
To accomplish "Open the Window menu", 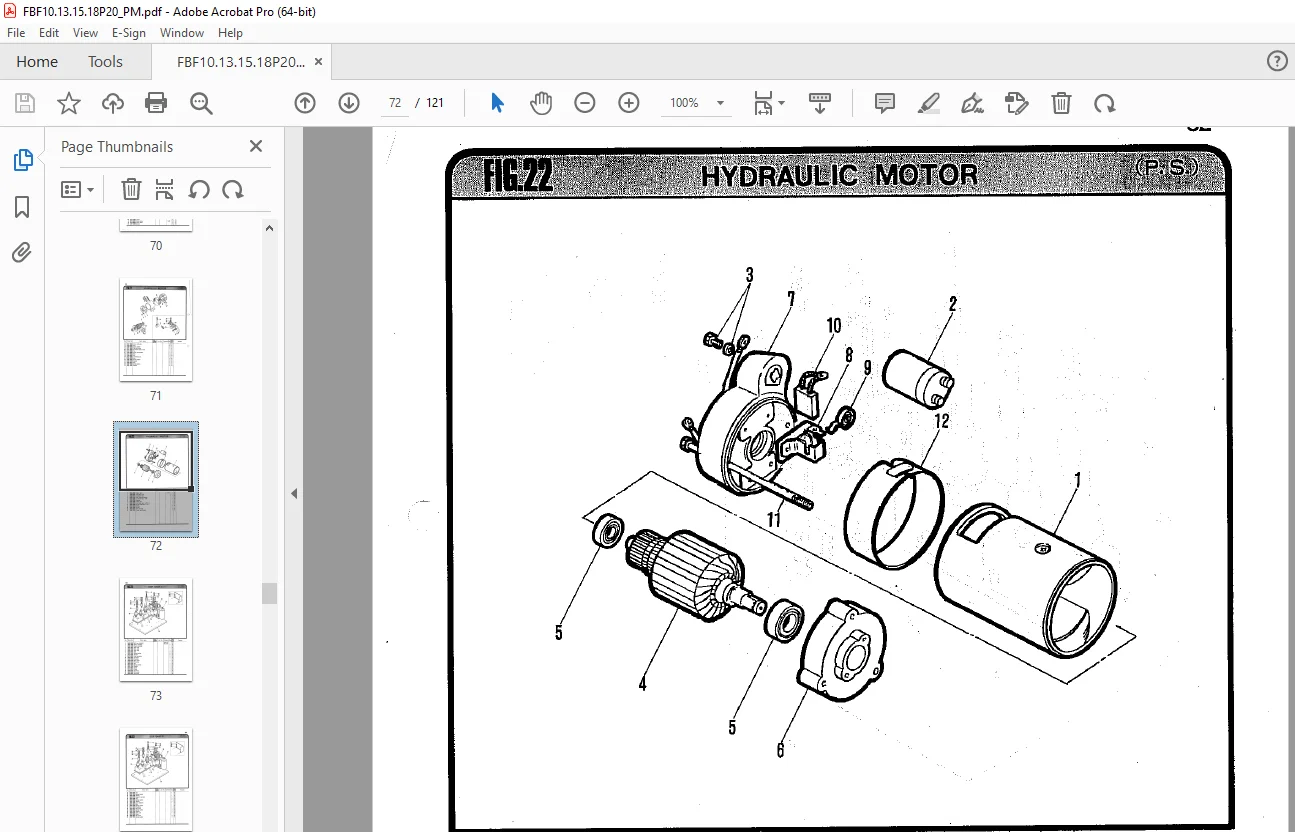I will [182, 33].
